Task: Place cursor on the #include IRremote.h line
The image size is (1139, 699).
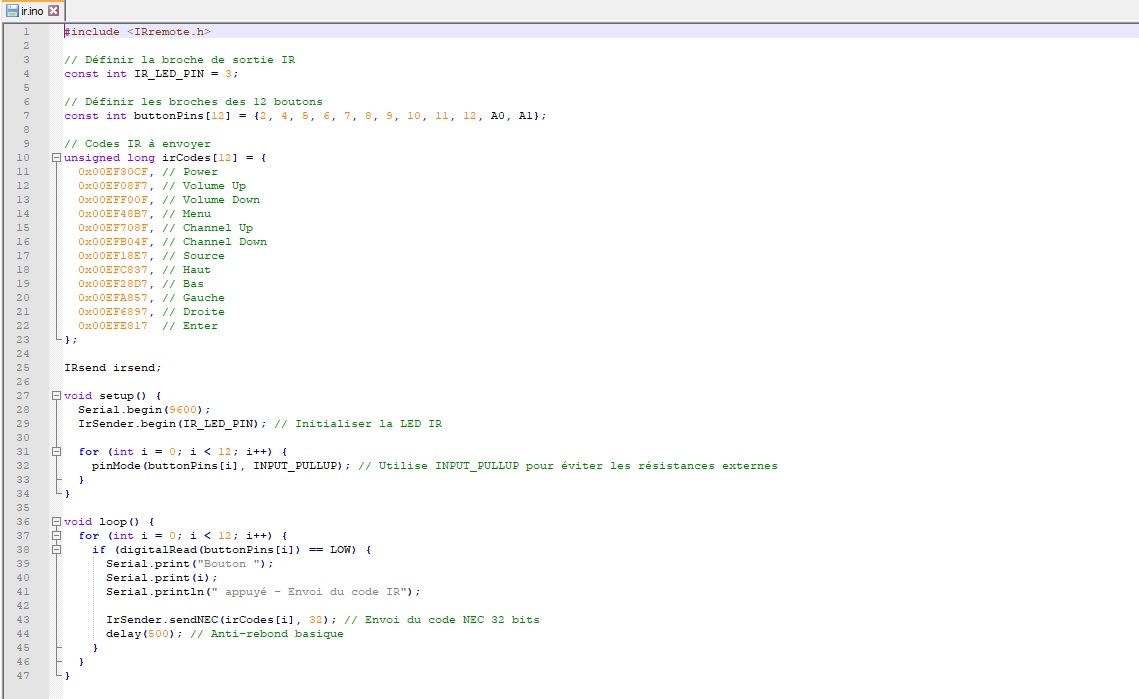Action: [137, 32]
